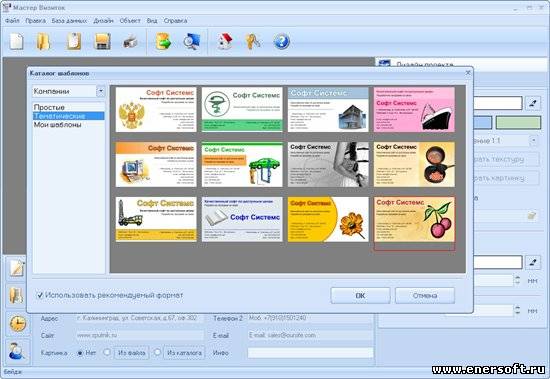
Task: Choose the drilling truck template
Action: (x=156, y=219)
